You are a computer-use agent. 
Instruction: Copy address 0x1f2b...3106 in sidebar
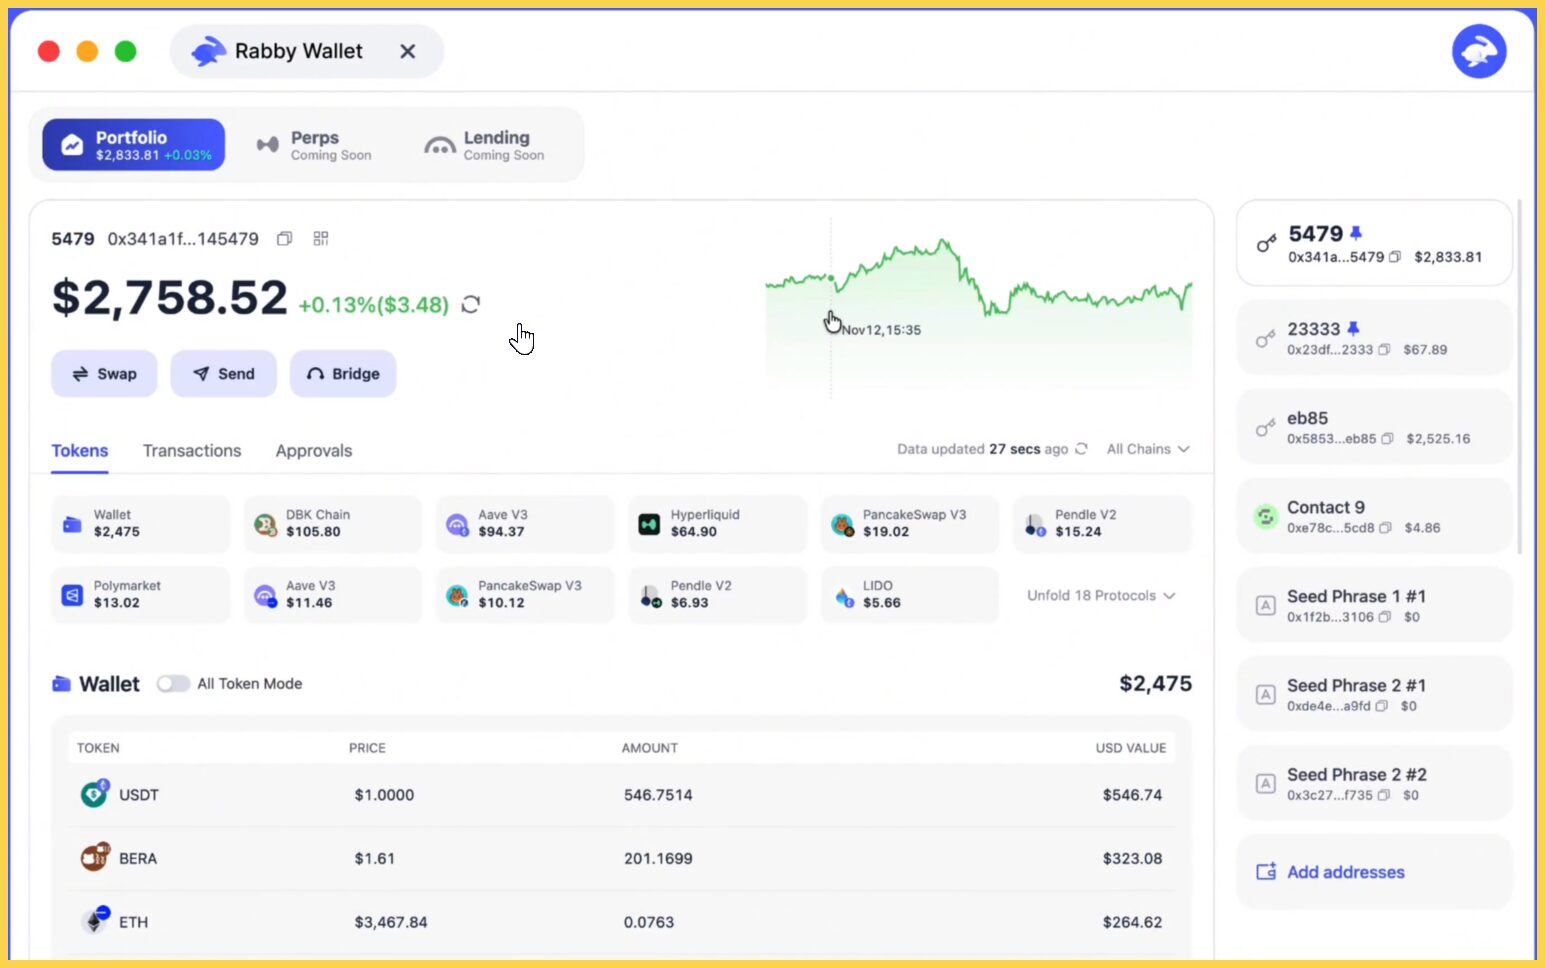(1385, 617)
